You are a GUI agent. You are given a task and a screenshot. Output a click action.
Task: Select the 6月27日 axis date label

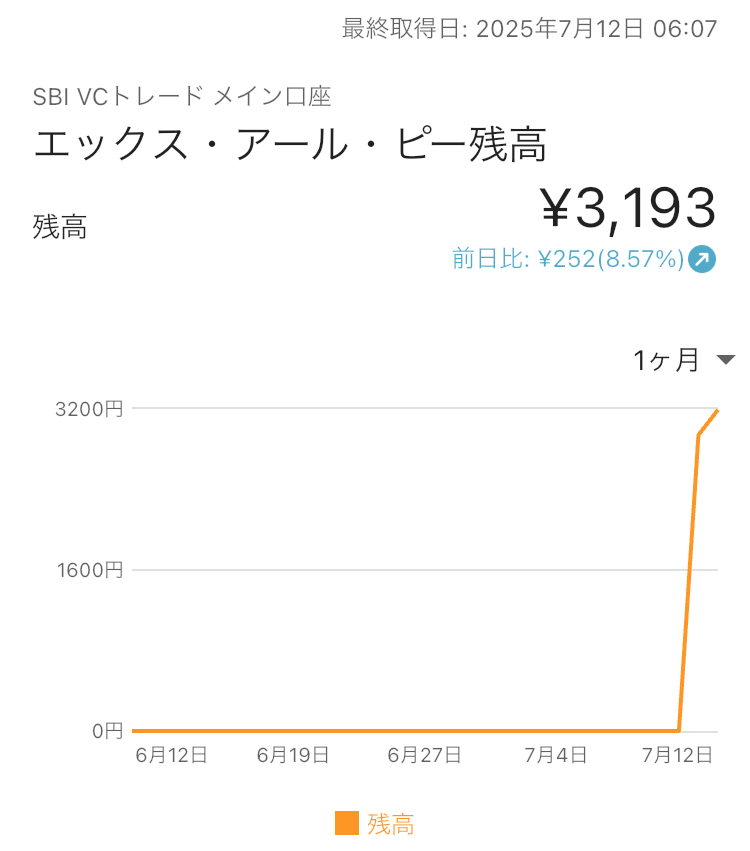coord(424,755)
